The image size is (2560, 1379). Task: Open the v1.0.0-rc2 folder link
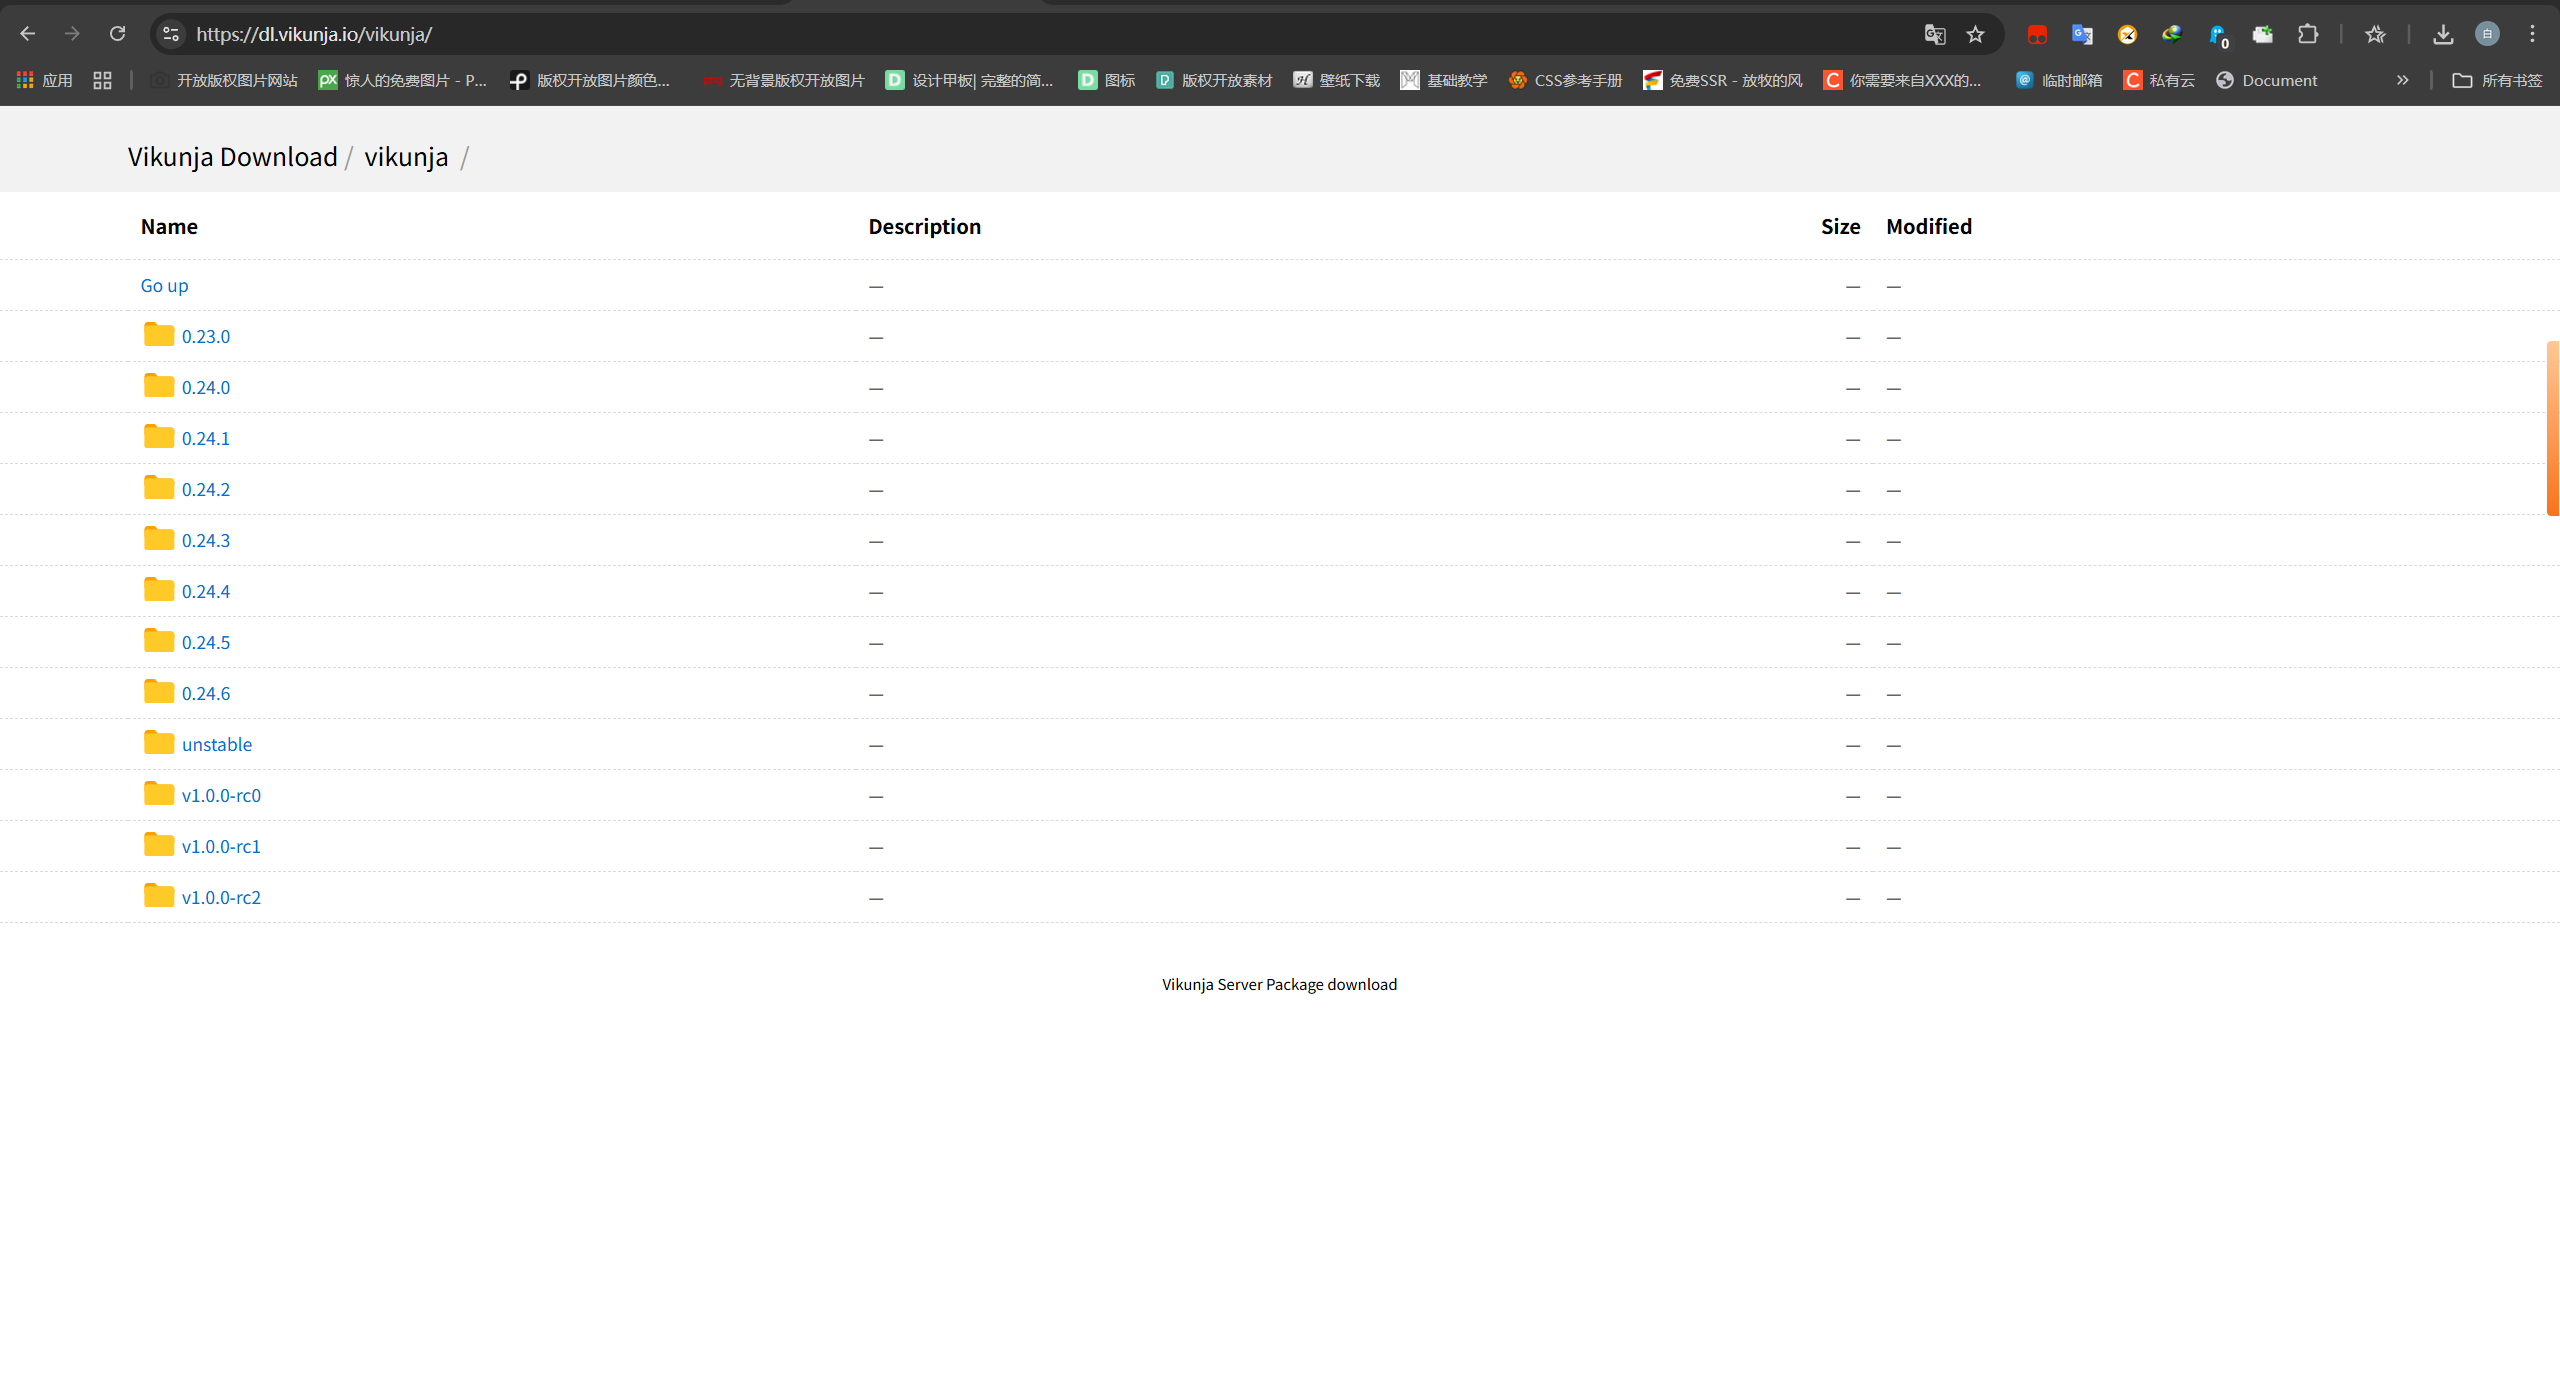coord(221,897)
